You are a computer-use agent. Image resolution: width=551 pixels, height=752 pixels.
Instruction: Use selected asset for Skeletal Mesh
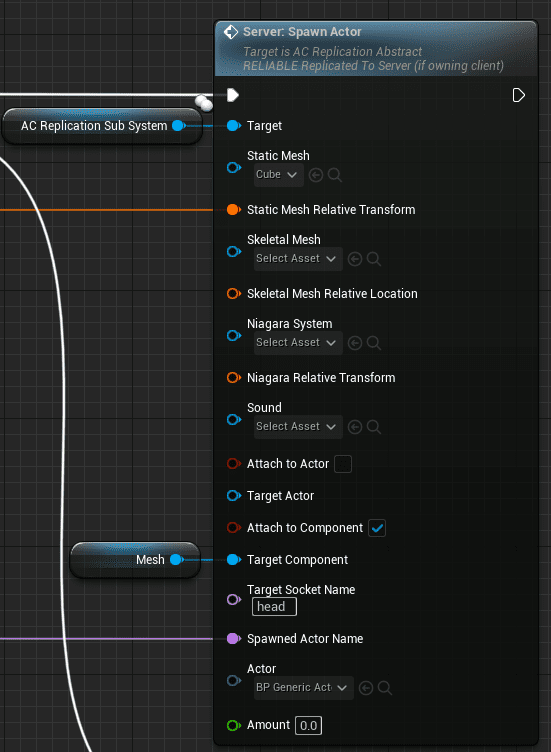coord(355,259)
